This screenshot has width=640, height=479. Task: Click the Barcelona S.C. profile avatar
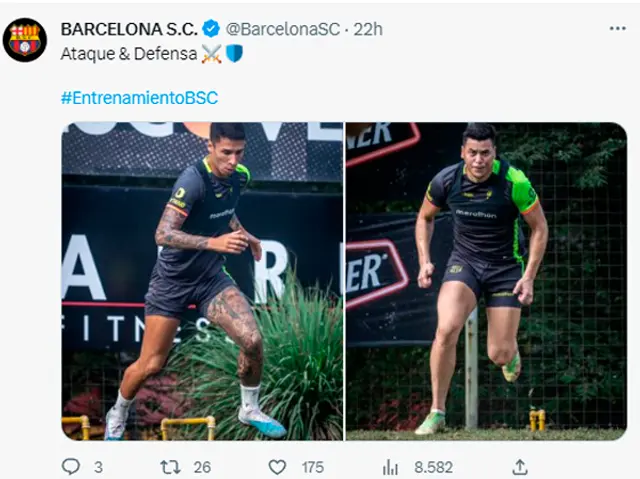pyautogui.click(x=25, y=39)
